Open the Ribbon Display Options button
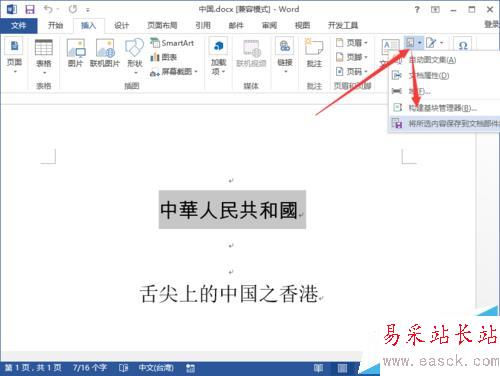The image size is (500, 376). tap(435, 10)
